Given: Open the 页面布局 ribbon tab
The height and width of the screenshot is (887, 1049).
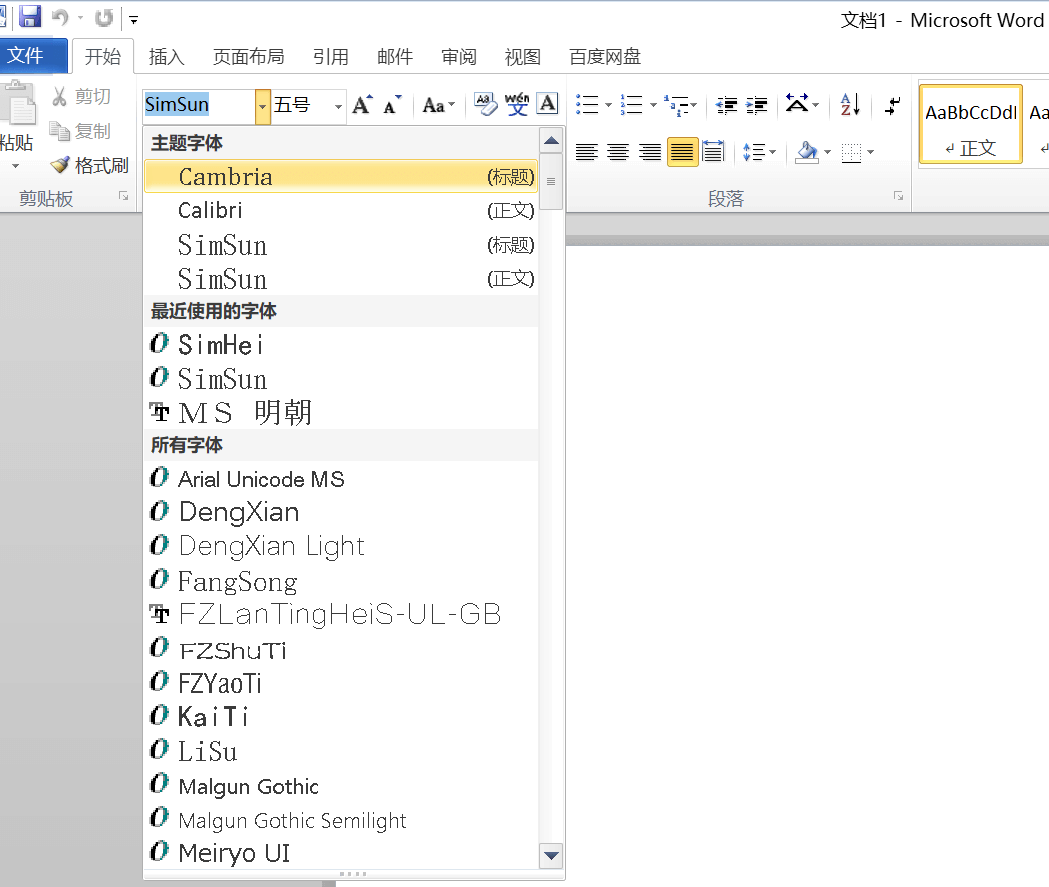Looking at the screenshot, I should click(248, 57).
